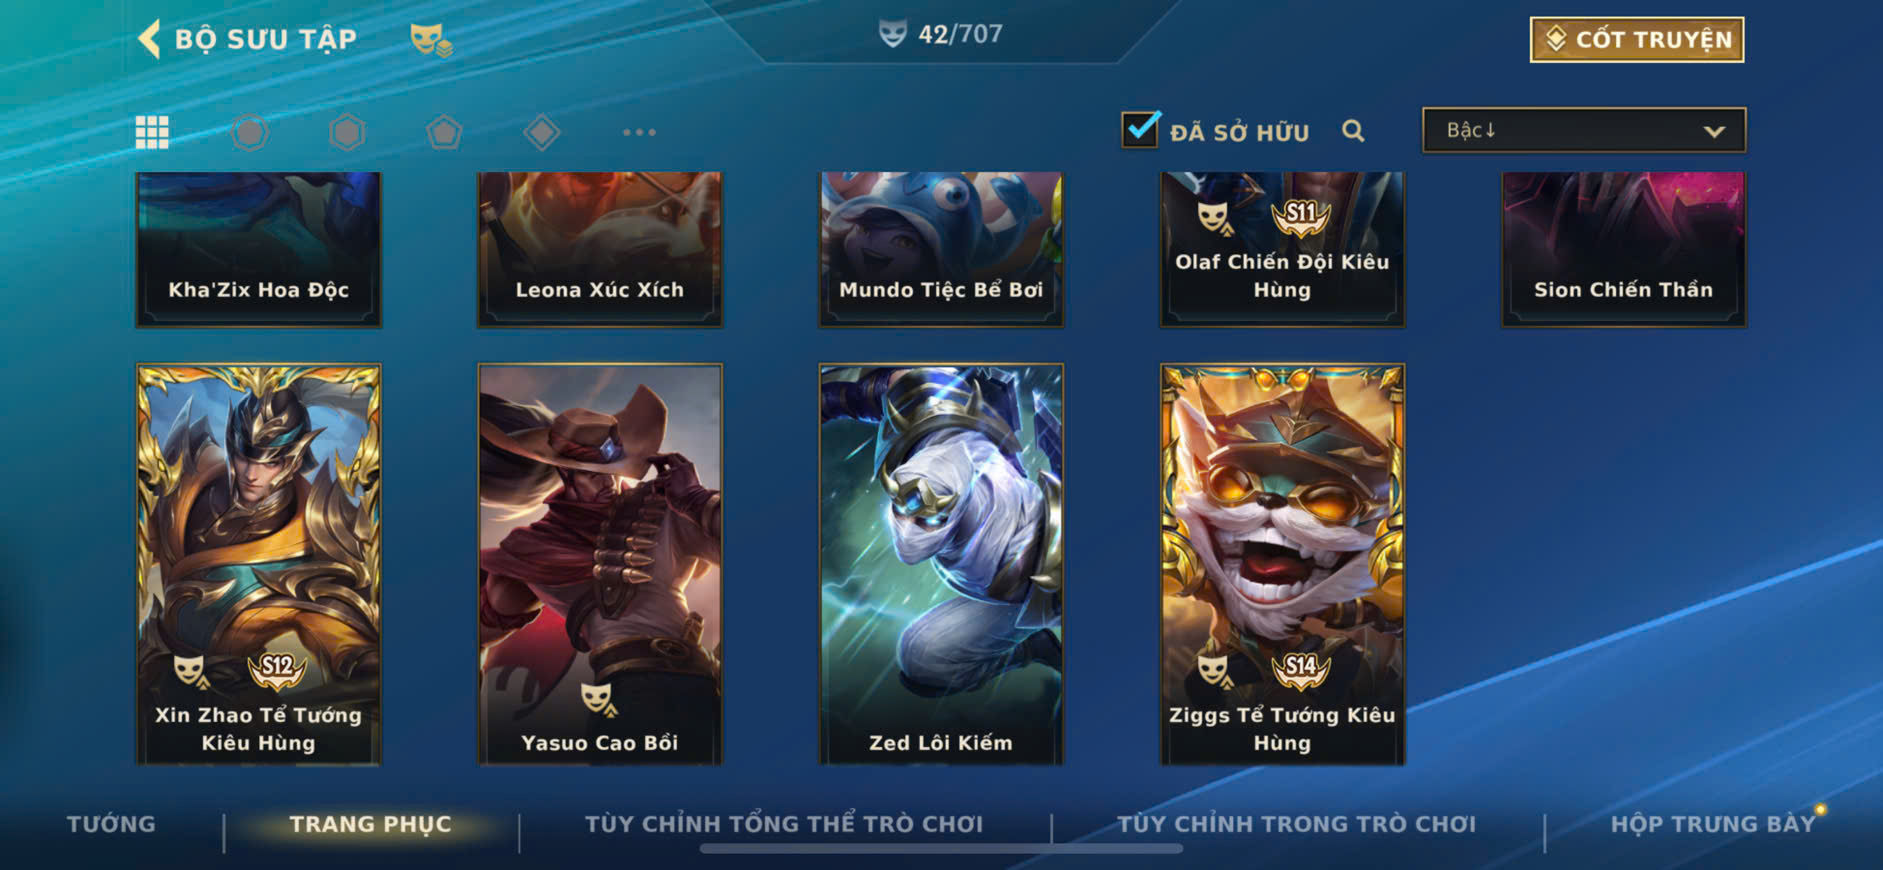Image resolution: width=1883 pixels, height=870 pixels.
Task: Select the all-skins grid filter icon
Action: (152, 132)
